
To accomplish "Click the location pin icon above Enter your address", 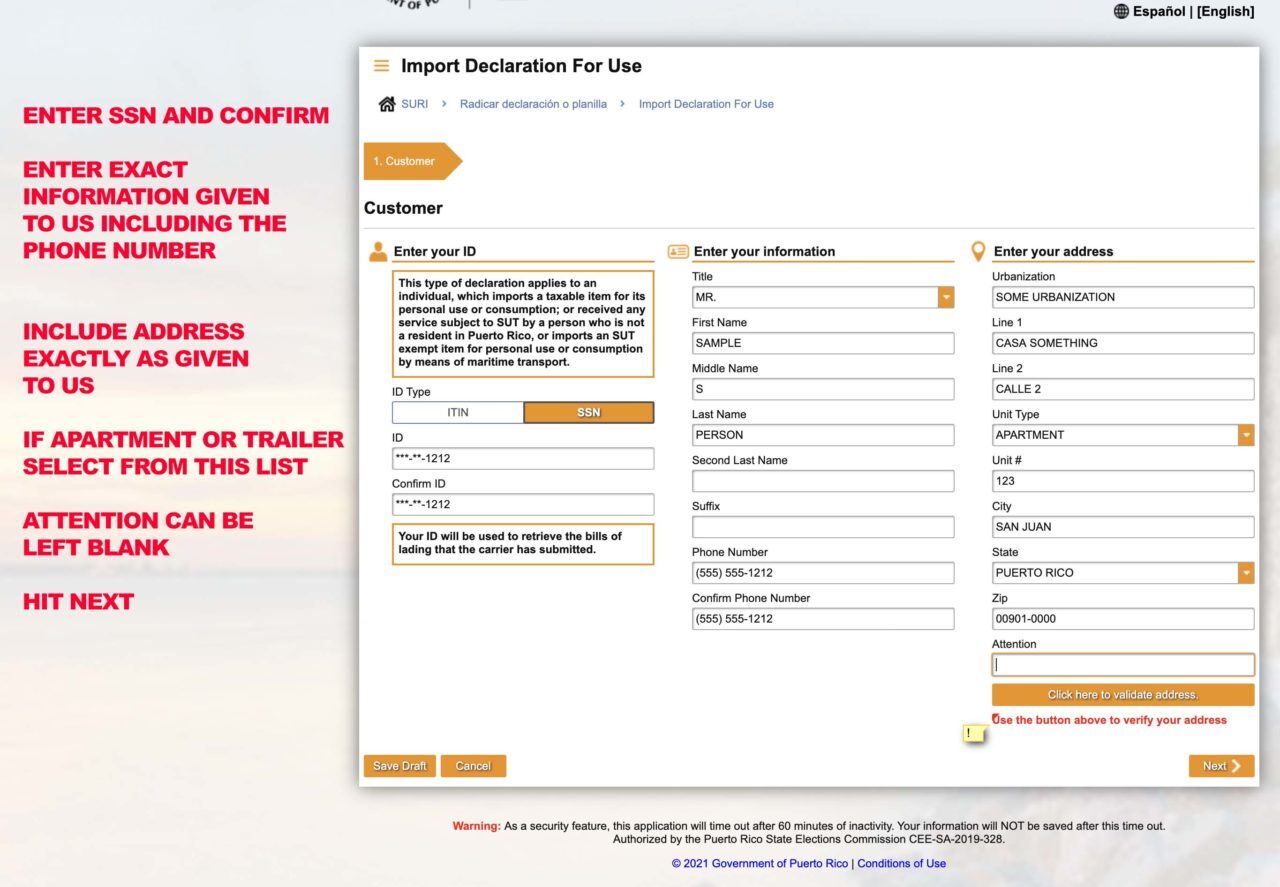I will point(978,251).
